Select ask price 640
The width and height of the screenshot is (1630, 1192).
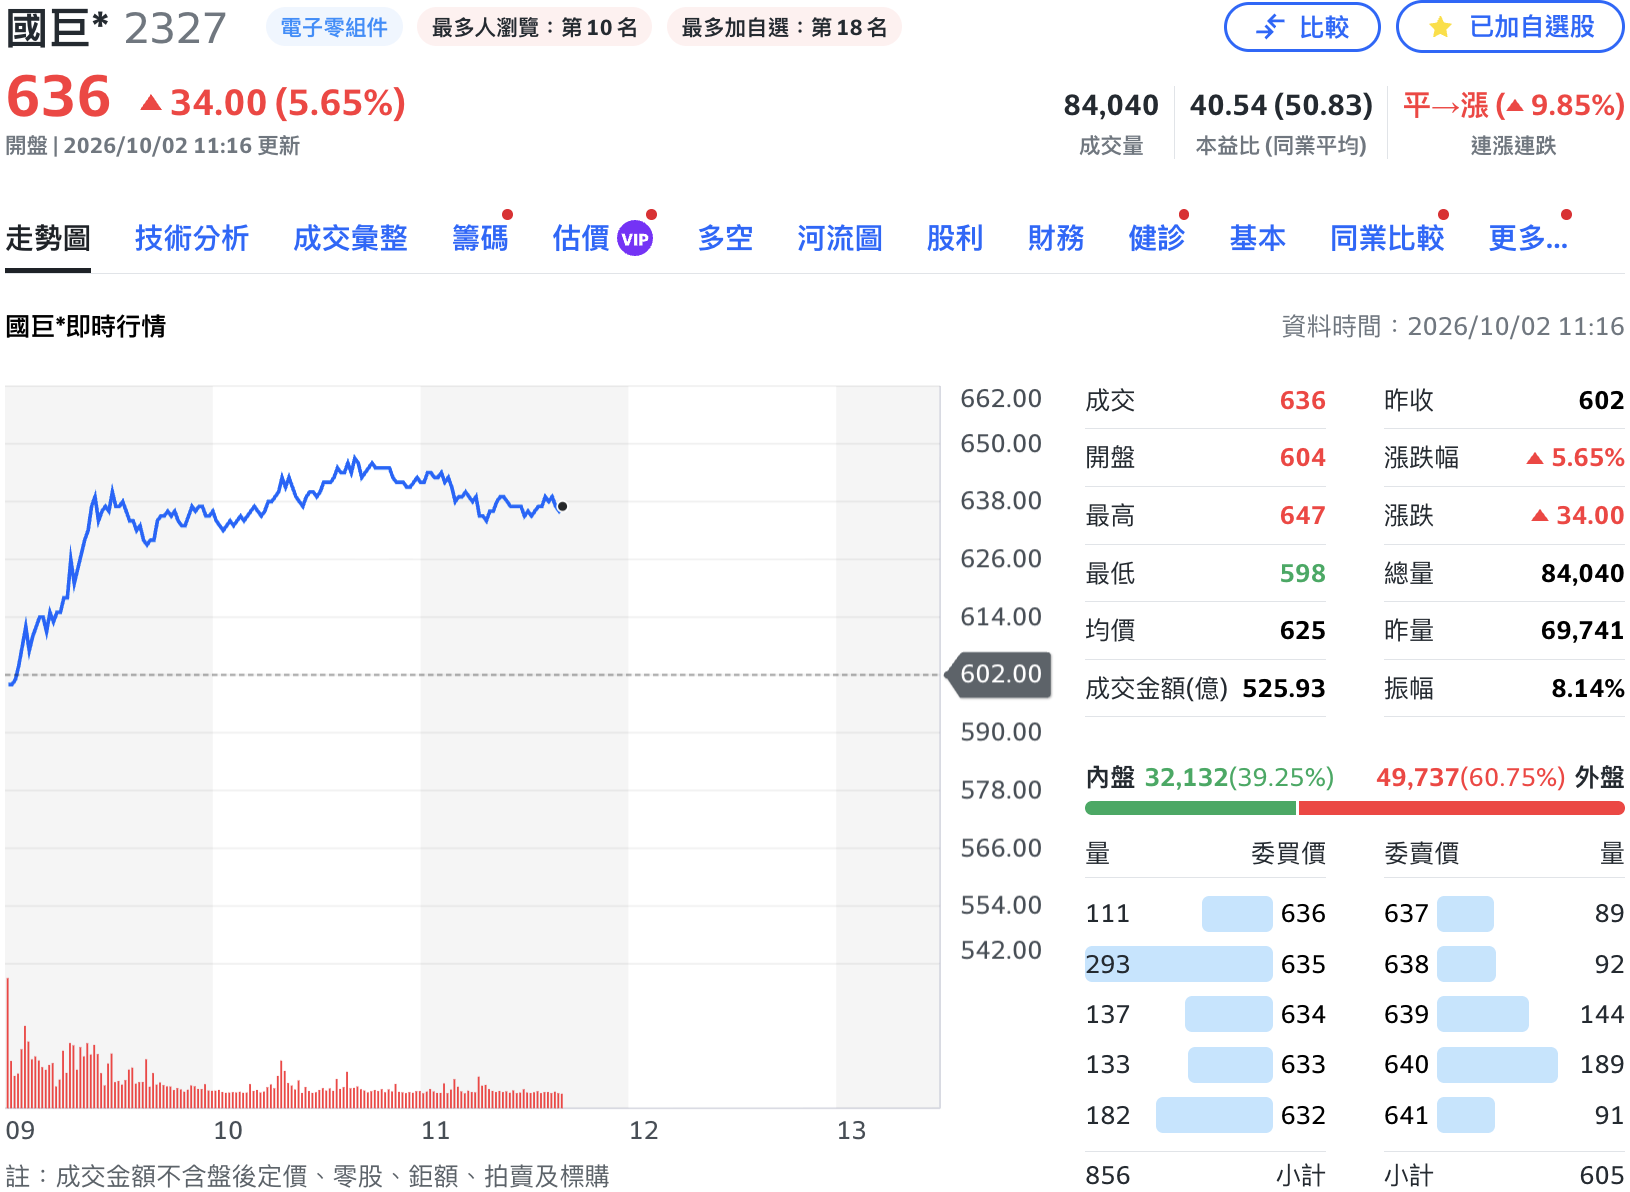[x=1406, y=1065]
